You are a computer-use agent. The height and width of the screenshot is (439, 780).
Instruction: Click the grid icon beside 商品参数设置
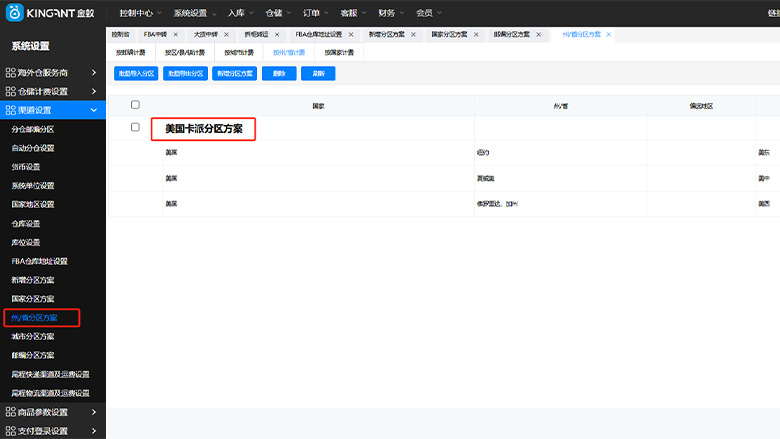point(10,412)
